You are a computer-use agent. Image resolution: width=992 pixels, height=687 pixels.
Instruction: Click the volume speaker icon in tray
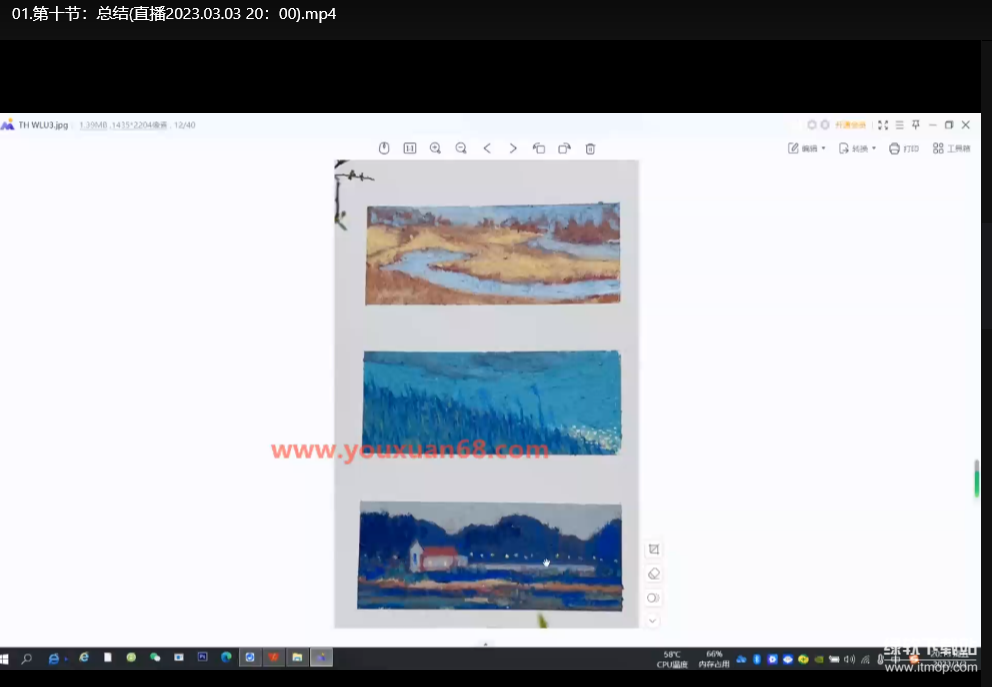click(x=849, y=659)
